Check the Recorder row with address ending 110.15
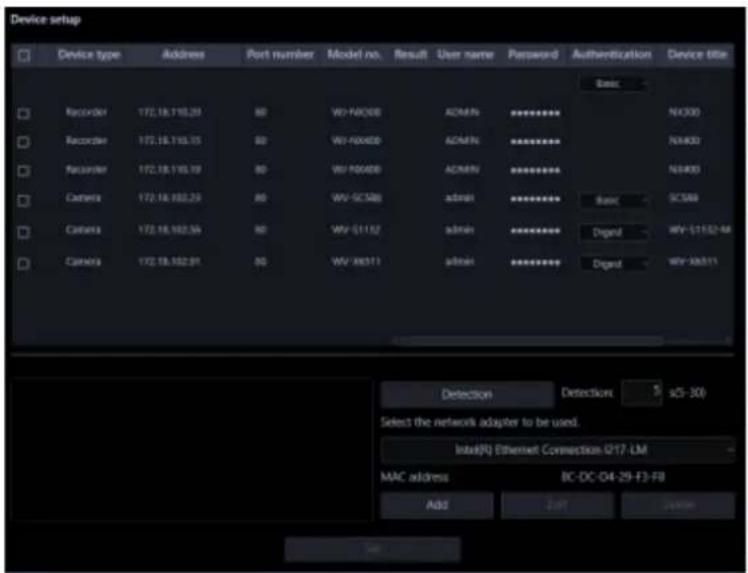748x573 pixels. coord(23,142)
